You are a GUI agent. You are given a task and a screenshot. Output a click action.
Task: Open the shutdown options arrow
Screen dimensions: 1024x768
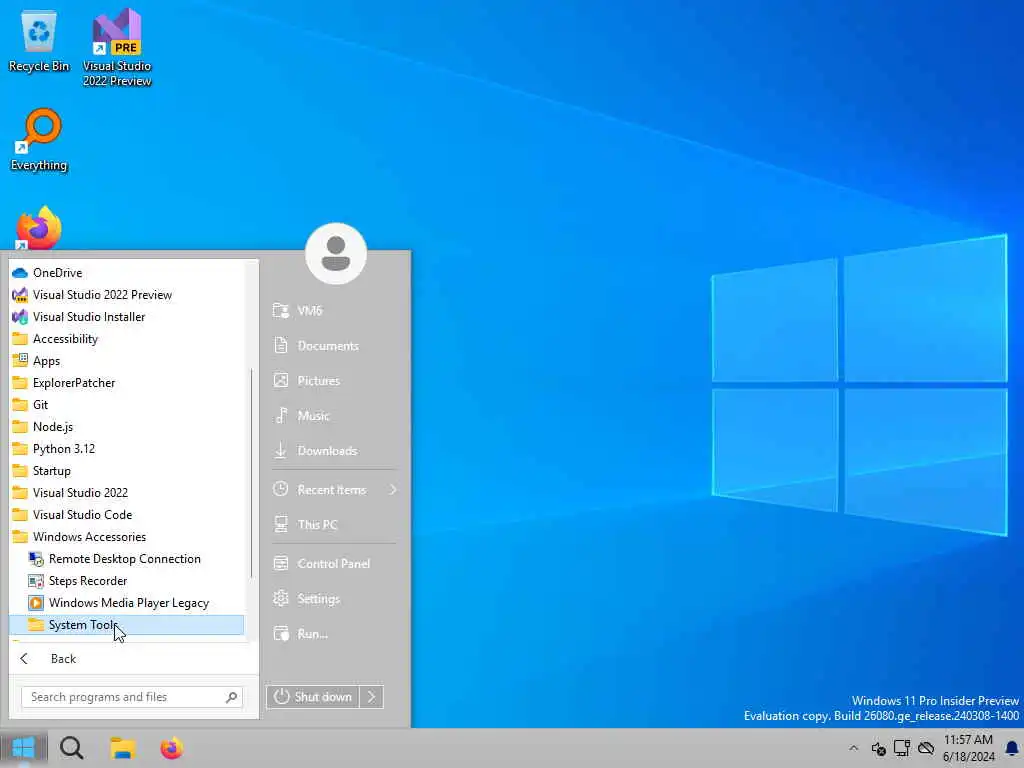click(372, 697)
